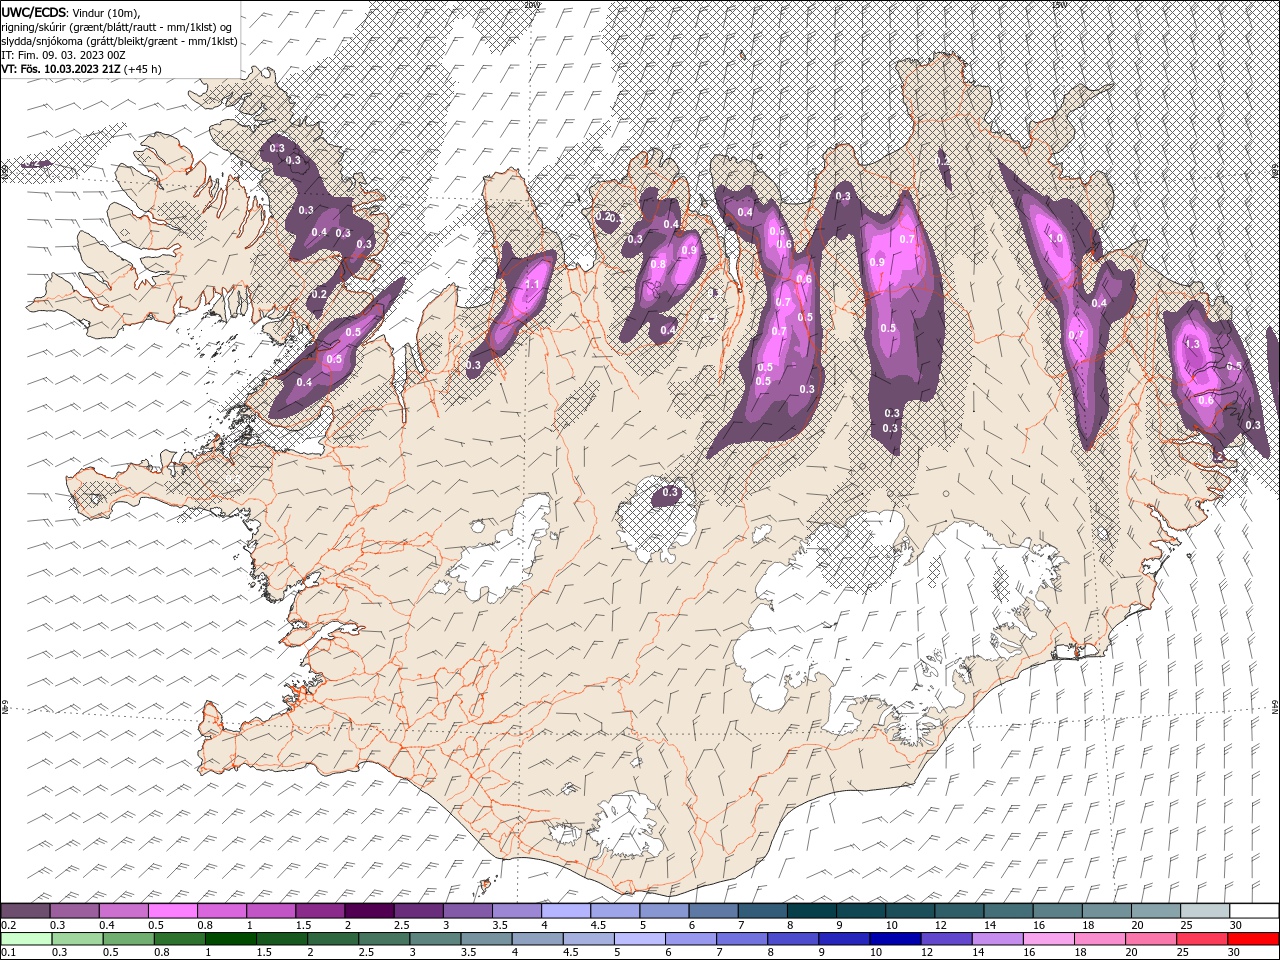The height and width of the screenshot is (960, 1280).
Task: Choose the light green 0.3 swatch in lower row
Action: click(78, 939)
